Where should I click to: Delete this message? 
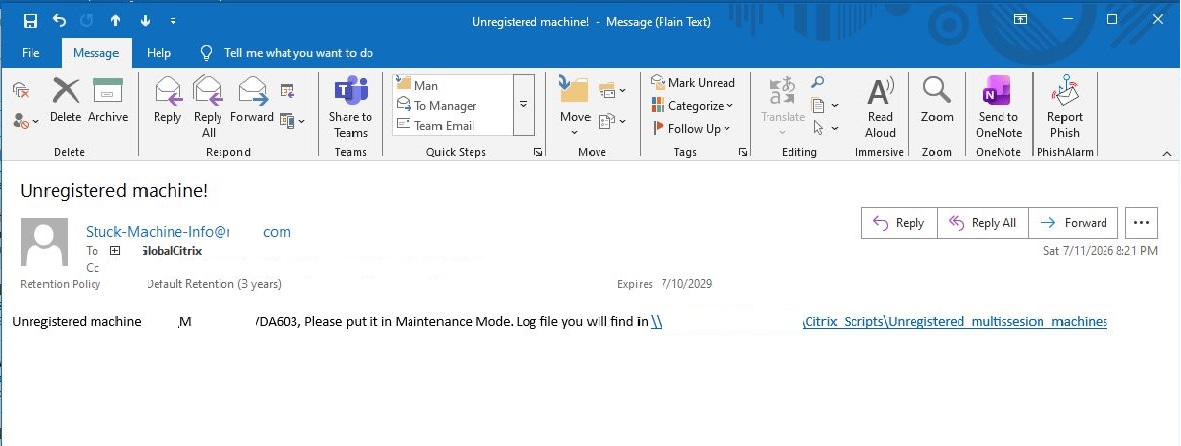click(66, 99)
